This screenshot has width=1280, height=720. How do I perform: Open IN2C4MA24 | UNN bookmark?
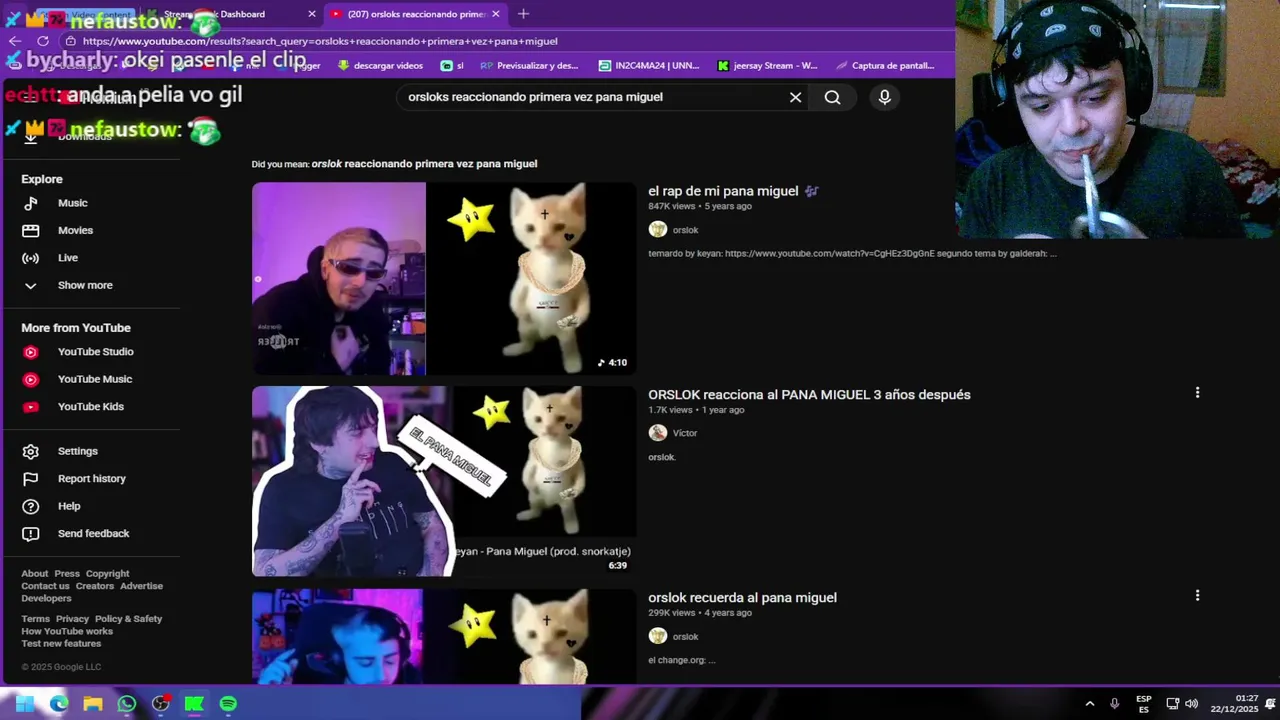pyautogui.click(x=649, y=66)
